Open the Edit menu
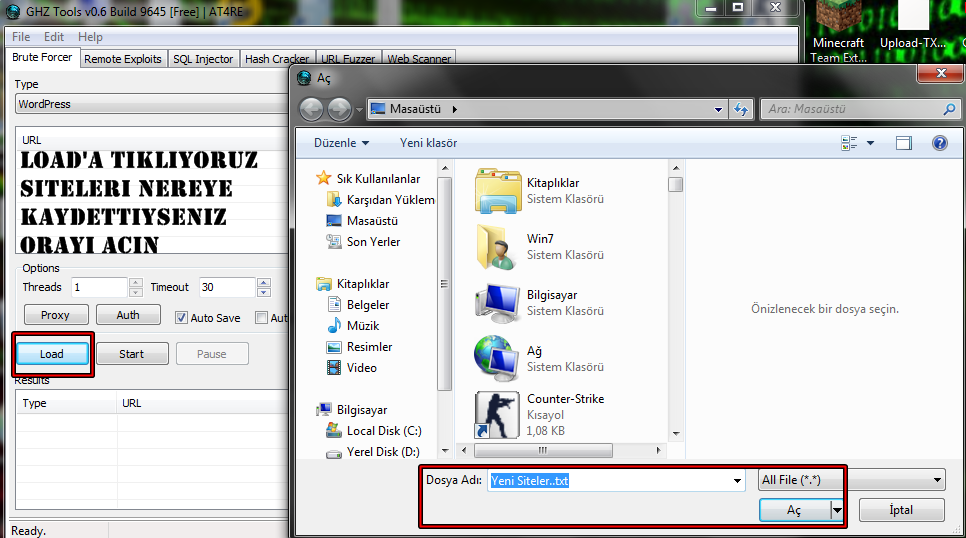The width and height of the screenshot is (966, 538). [54, 37]
